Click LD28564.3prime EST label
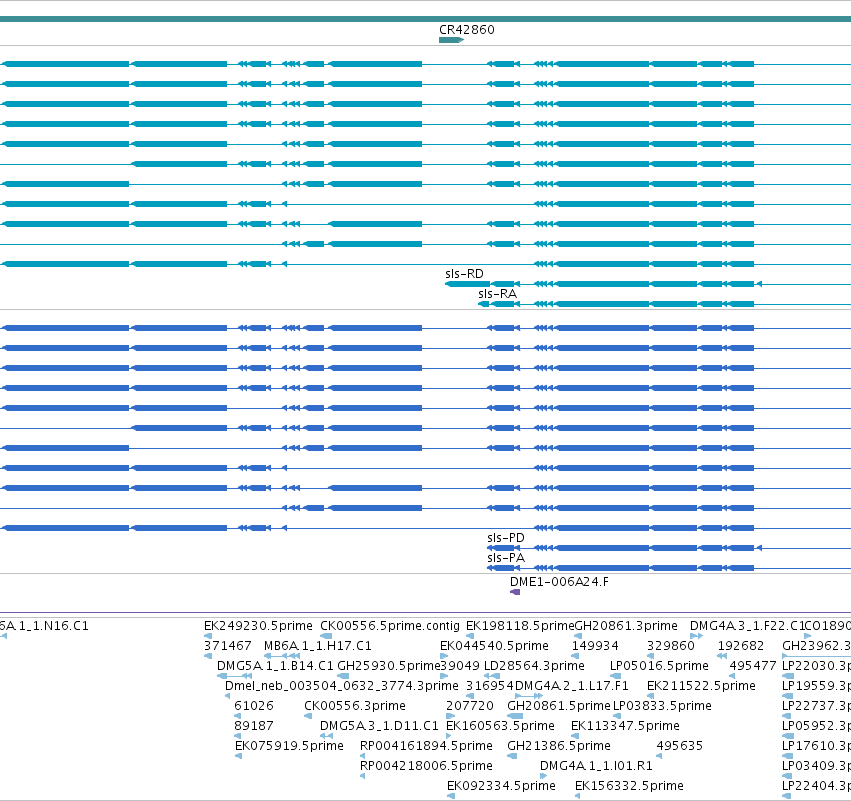Screen dimensions: 851x801 (534, 666)
